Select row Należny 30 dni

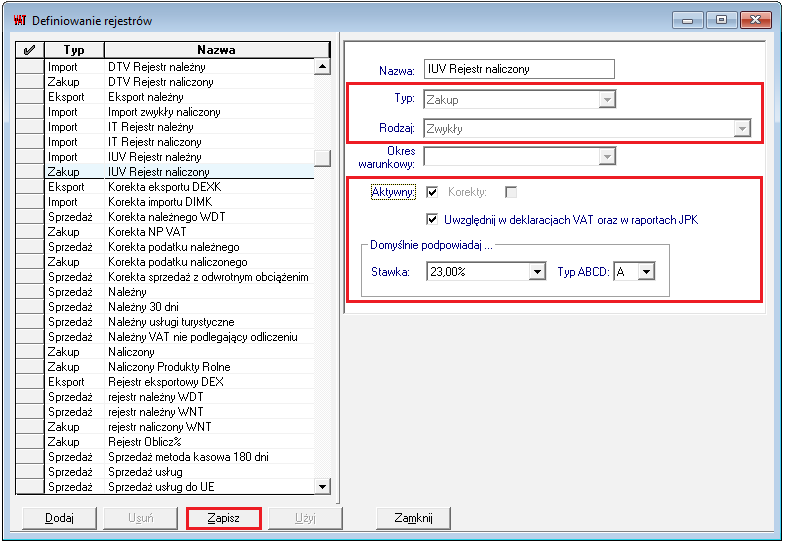[x=165, y=307]
